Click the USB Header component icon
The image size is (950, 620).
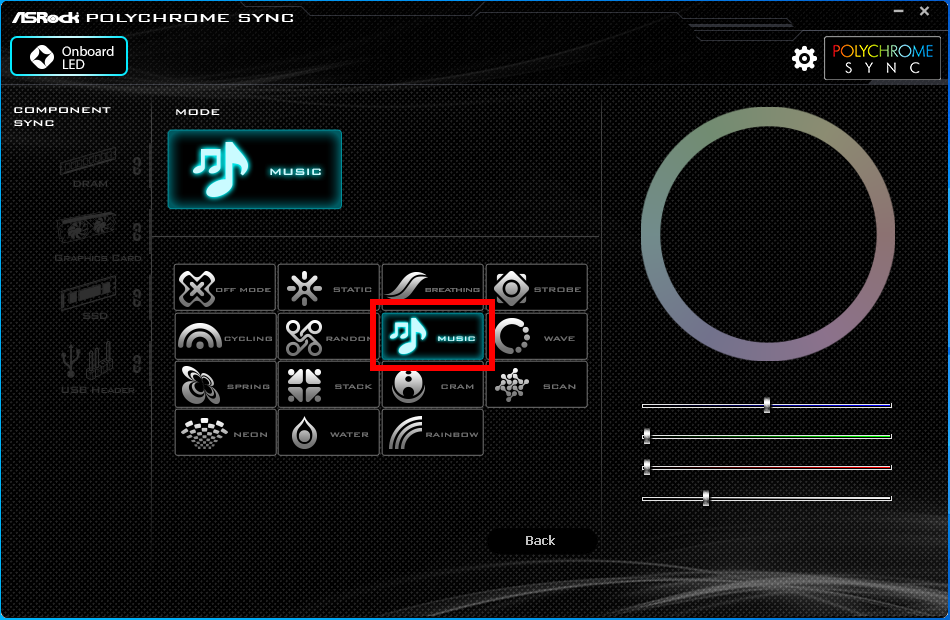88,360
